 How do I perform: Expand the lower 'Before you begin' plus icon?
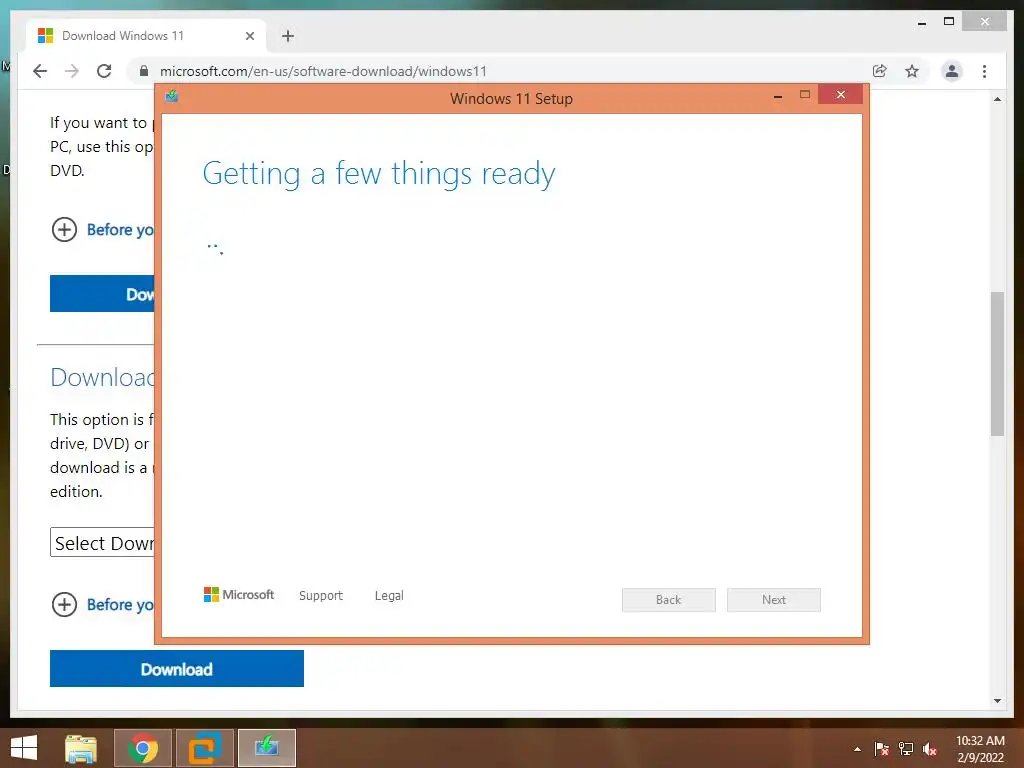pyautogui.click(x=64, y=604)
